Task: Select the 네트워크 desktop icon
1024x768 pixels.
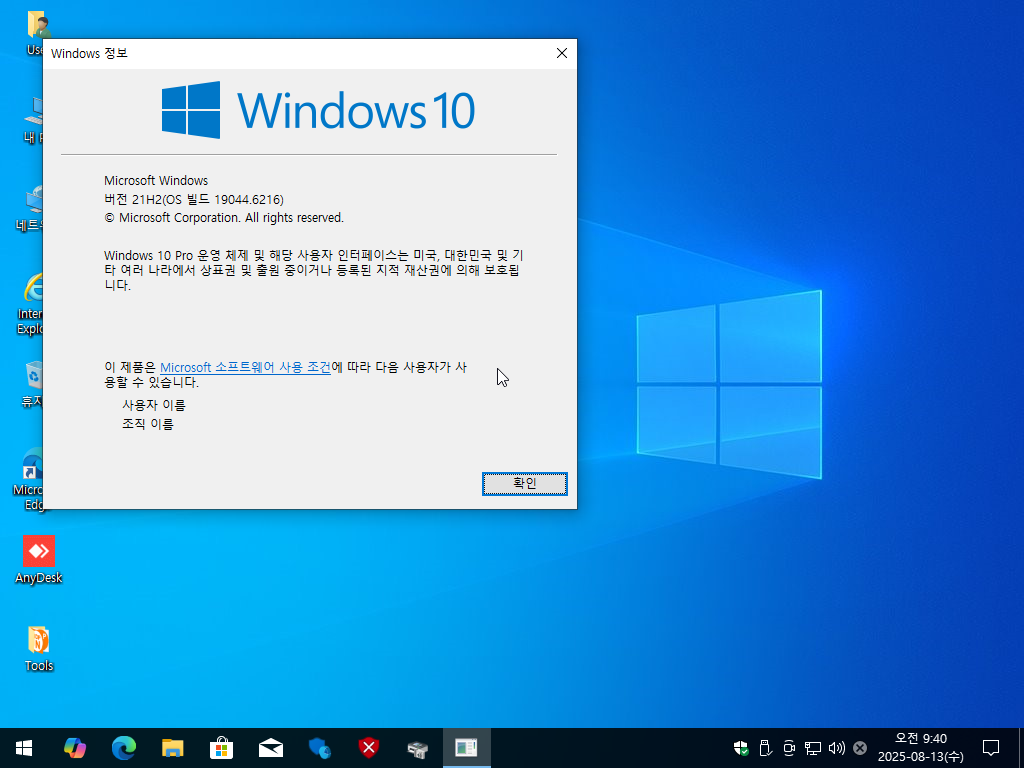Action: tap(30, 209)
